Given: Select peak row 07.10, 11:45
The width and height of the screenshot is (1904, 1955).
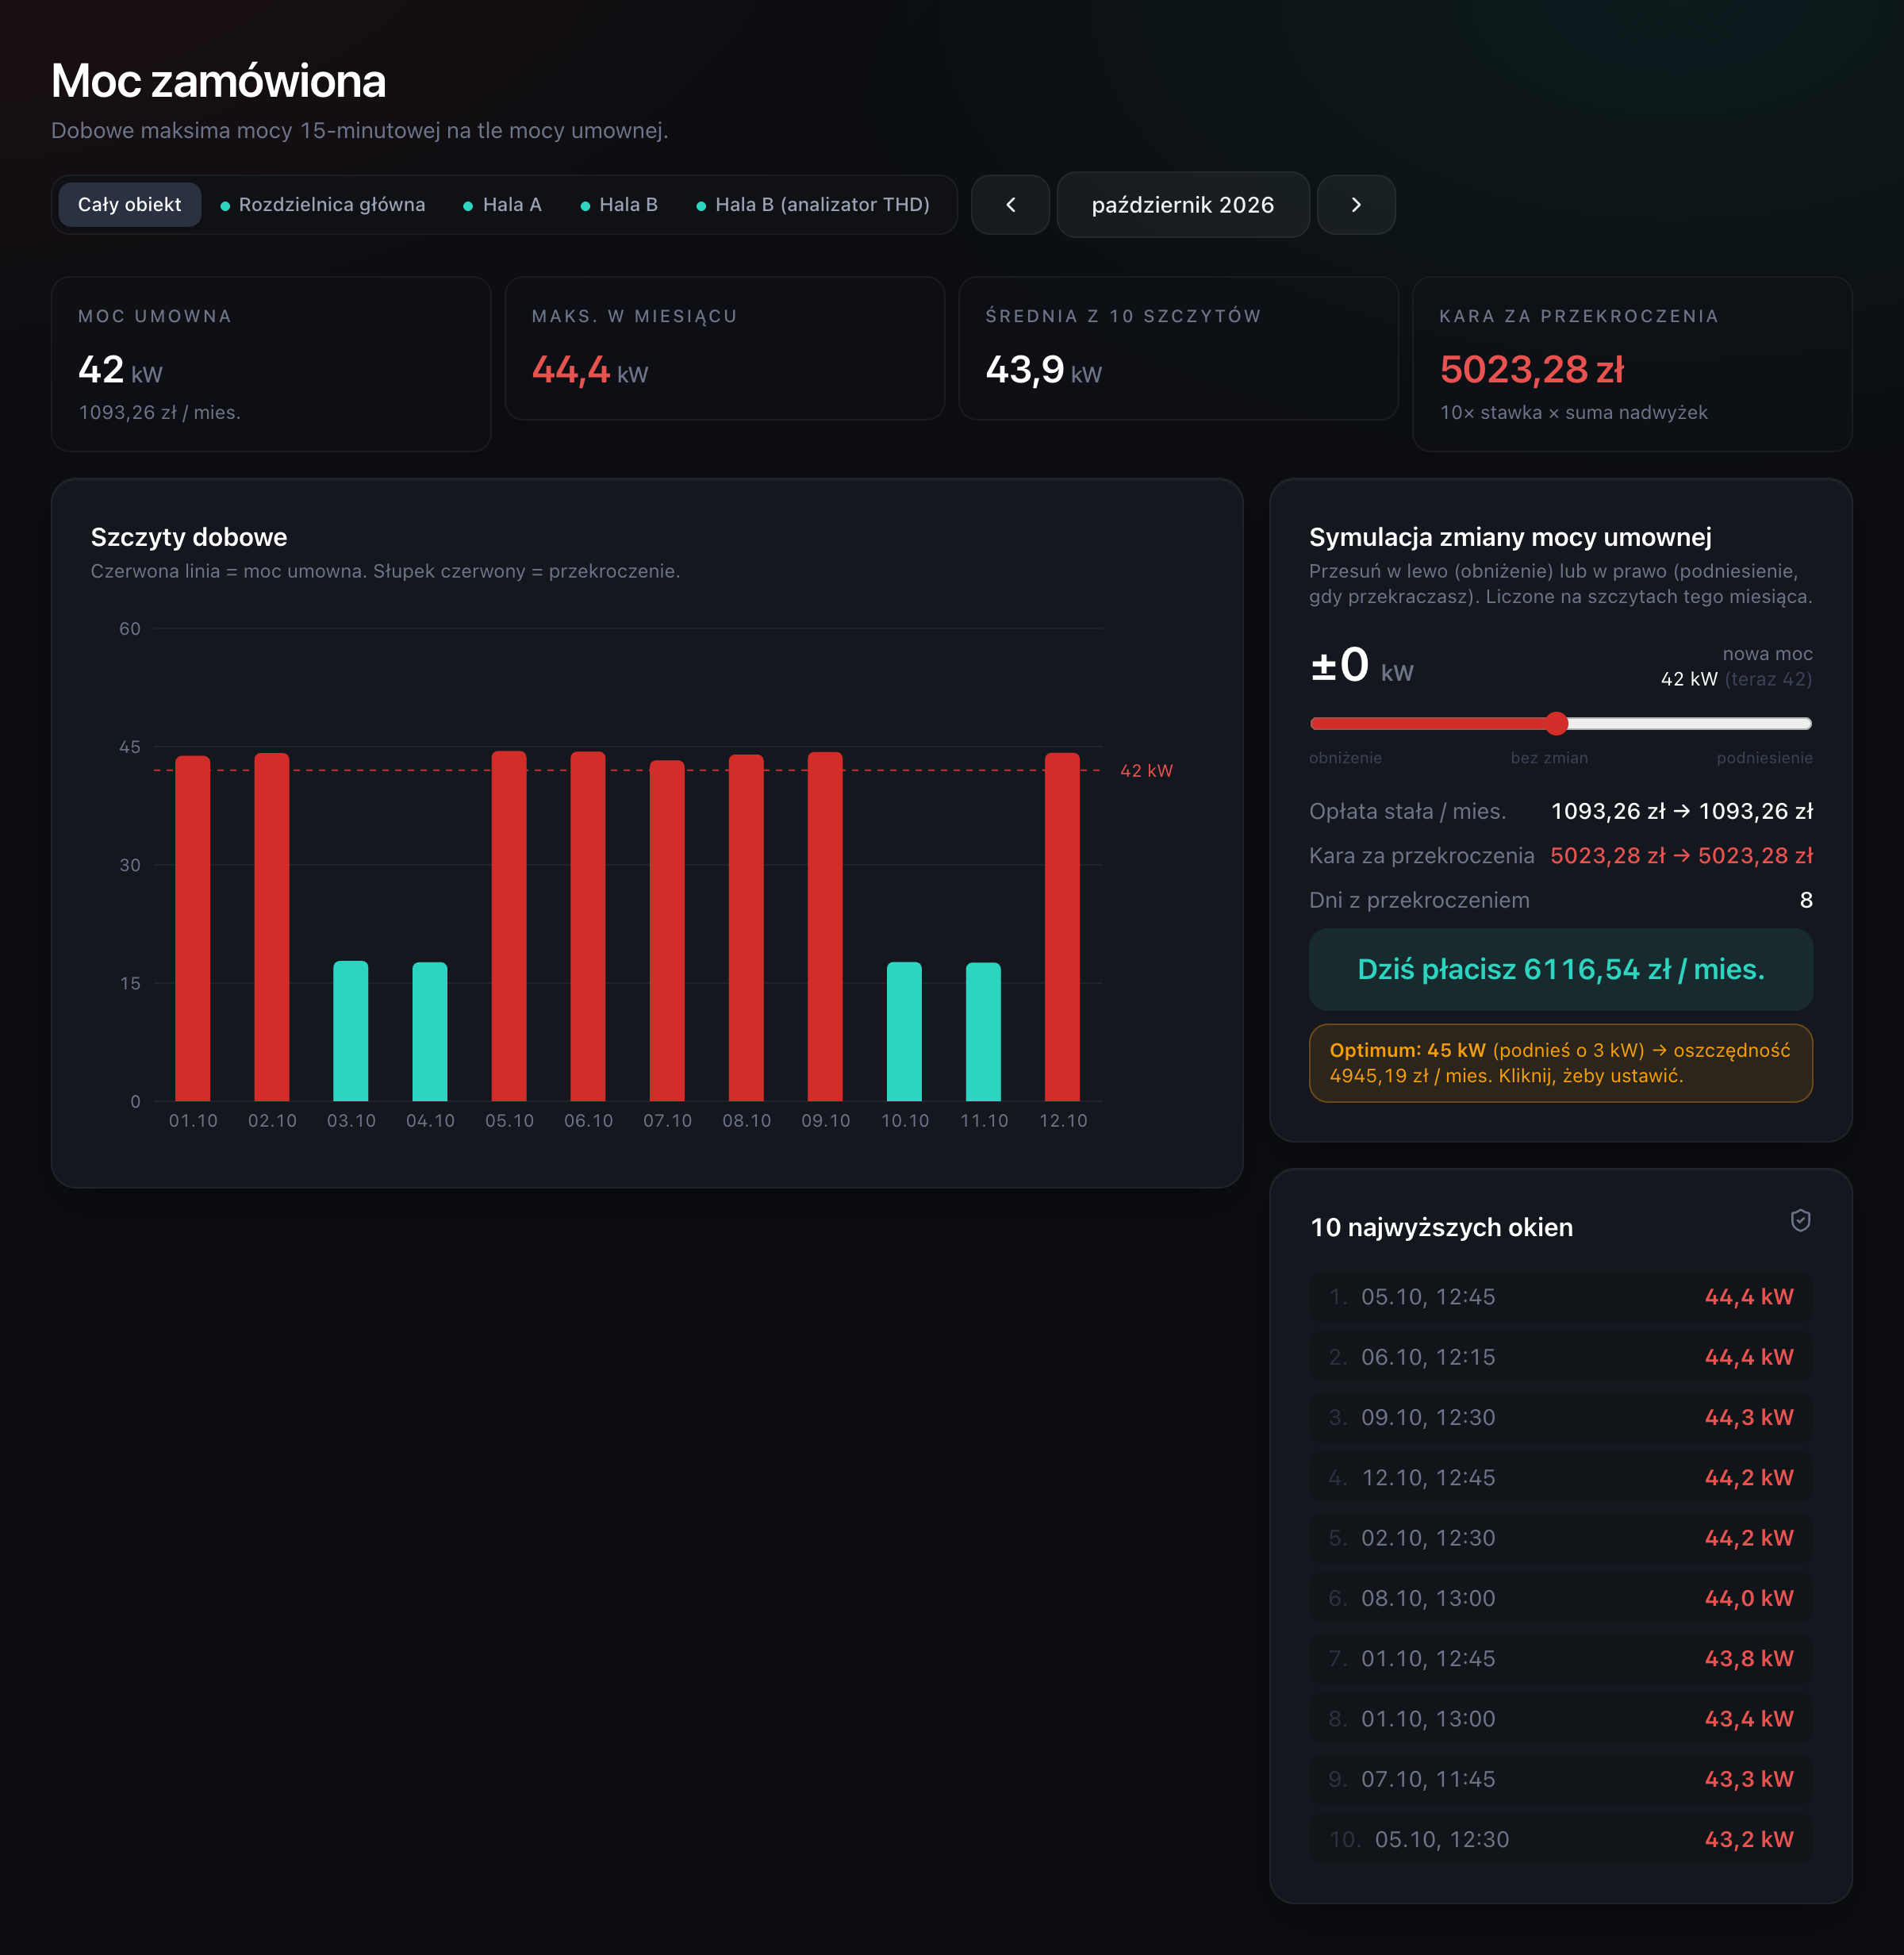Looking at the screenshot, I should (1560, 1779).
